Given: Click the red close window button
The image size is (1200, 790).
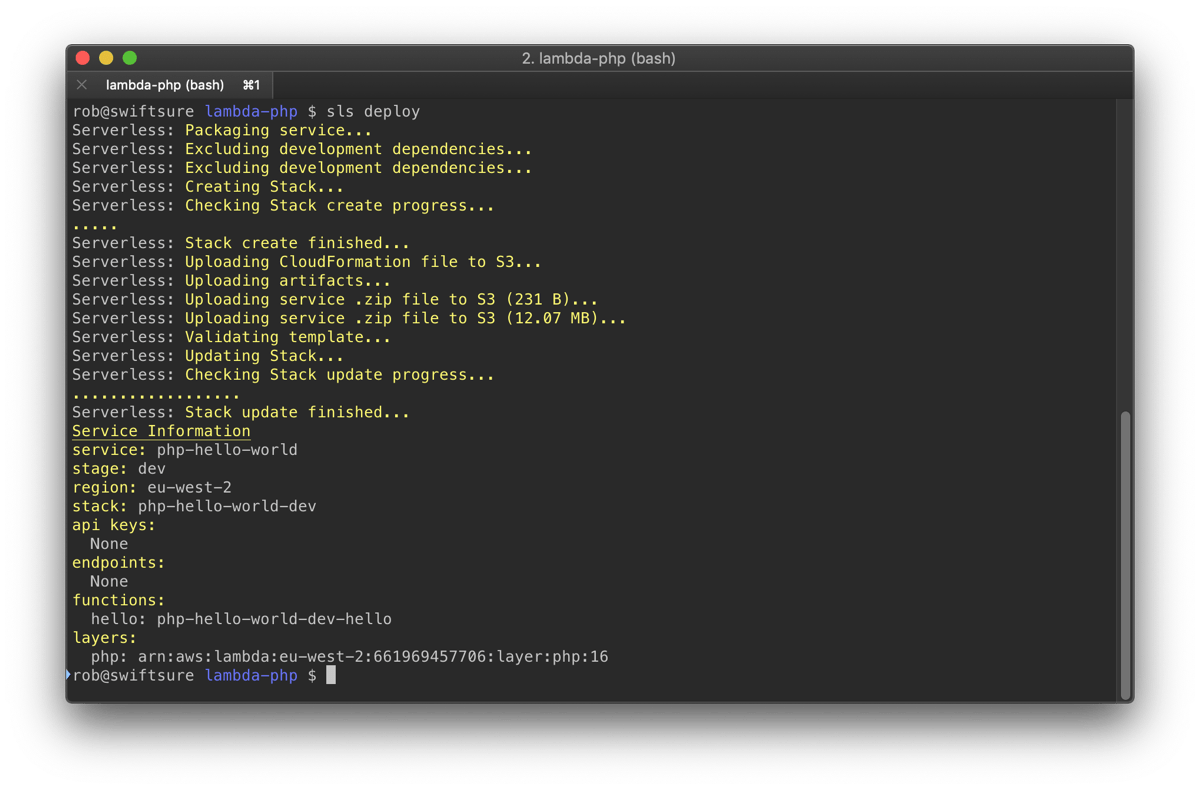Looking at the screenshot, I should (x=83, y=58).
